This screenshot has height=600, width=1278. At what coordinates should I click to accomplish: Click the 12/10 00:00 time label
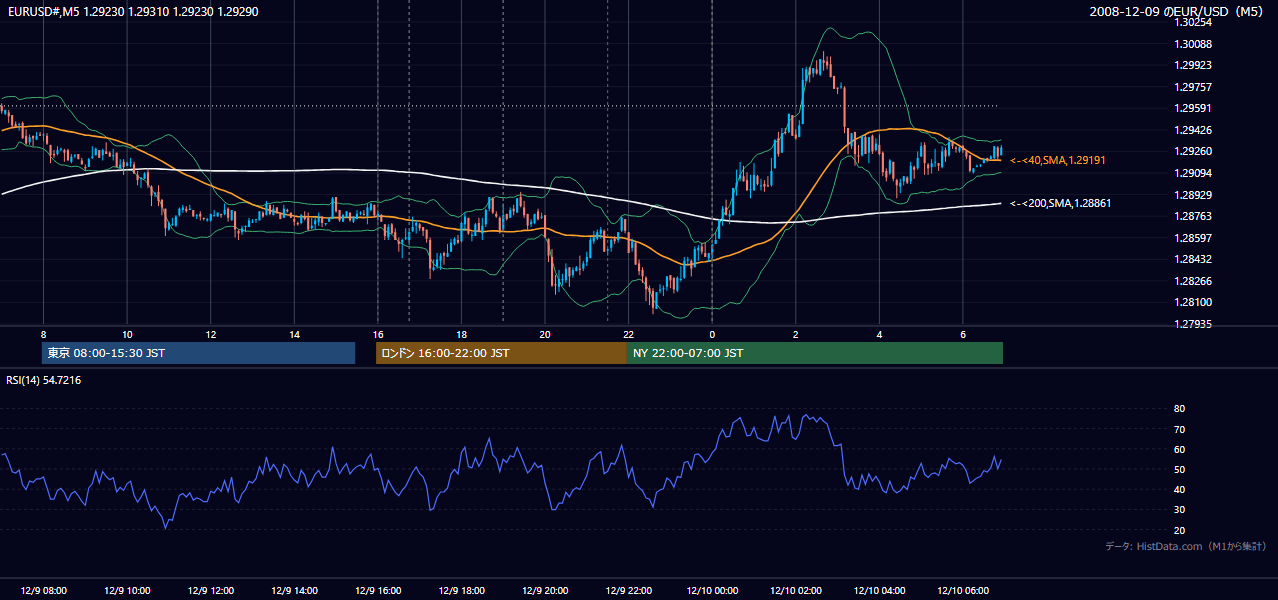tap(712, 591)
